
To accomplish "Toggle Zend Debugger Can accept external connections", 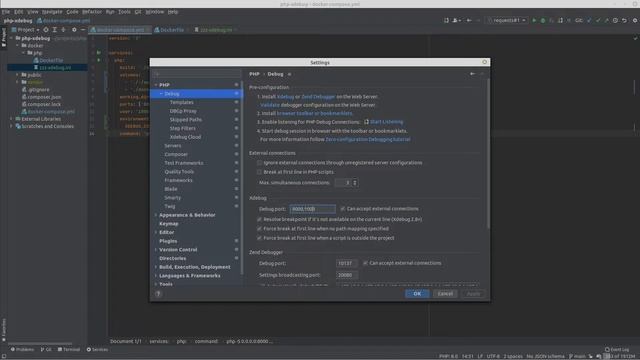I will pos(365,263).
